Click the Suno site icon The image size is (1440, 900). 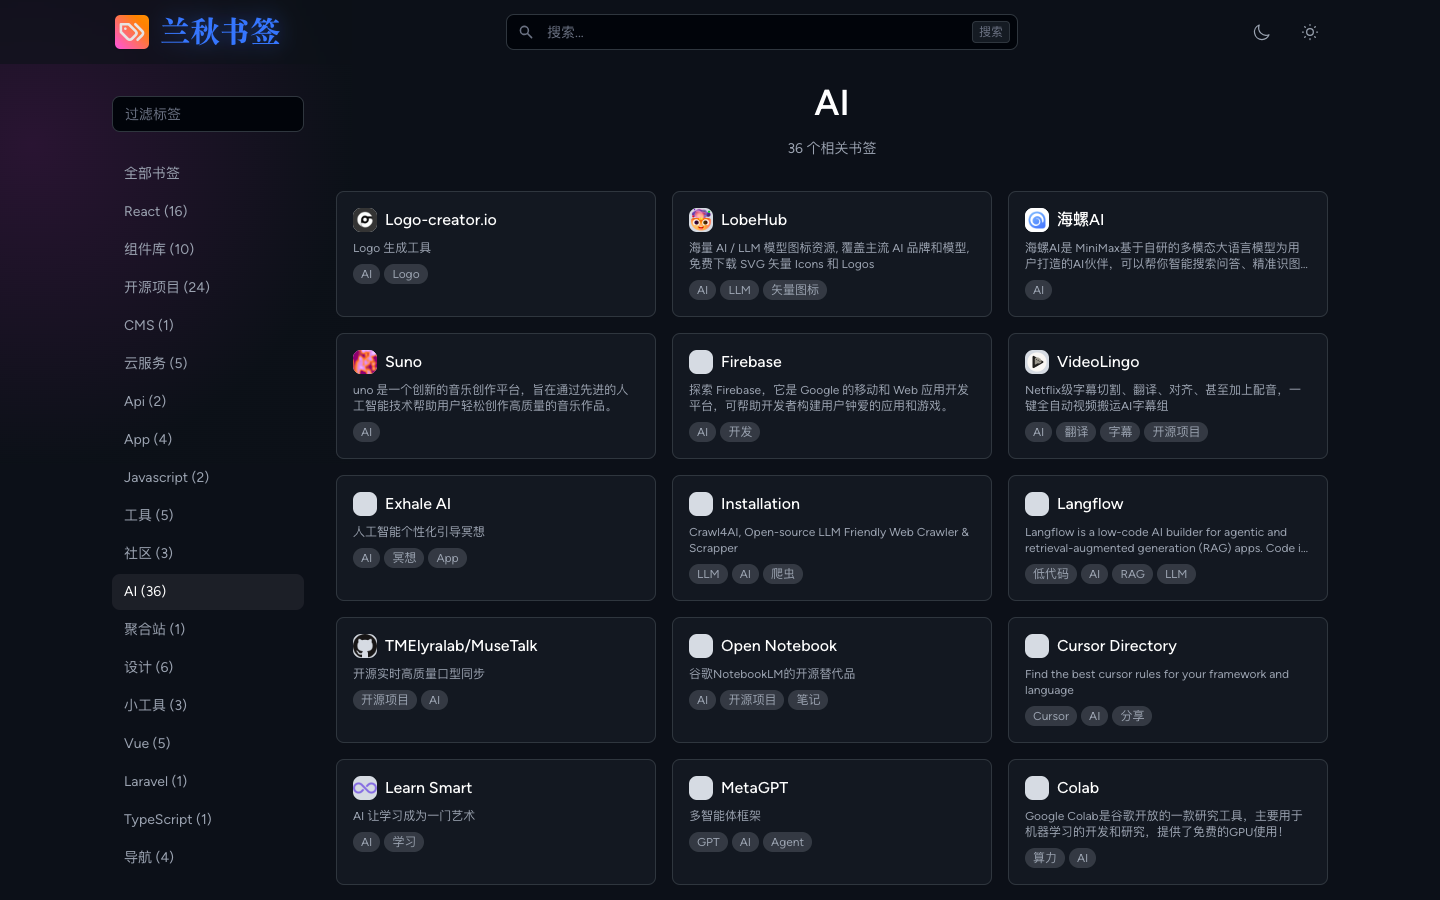pyautogui.click(x=365, y=362)
